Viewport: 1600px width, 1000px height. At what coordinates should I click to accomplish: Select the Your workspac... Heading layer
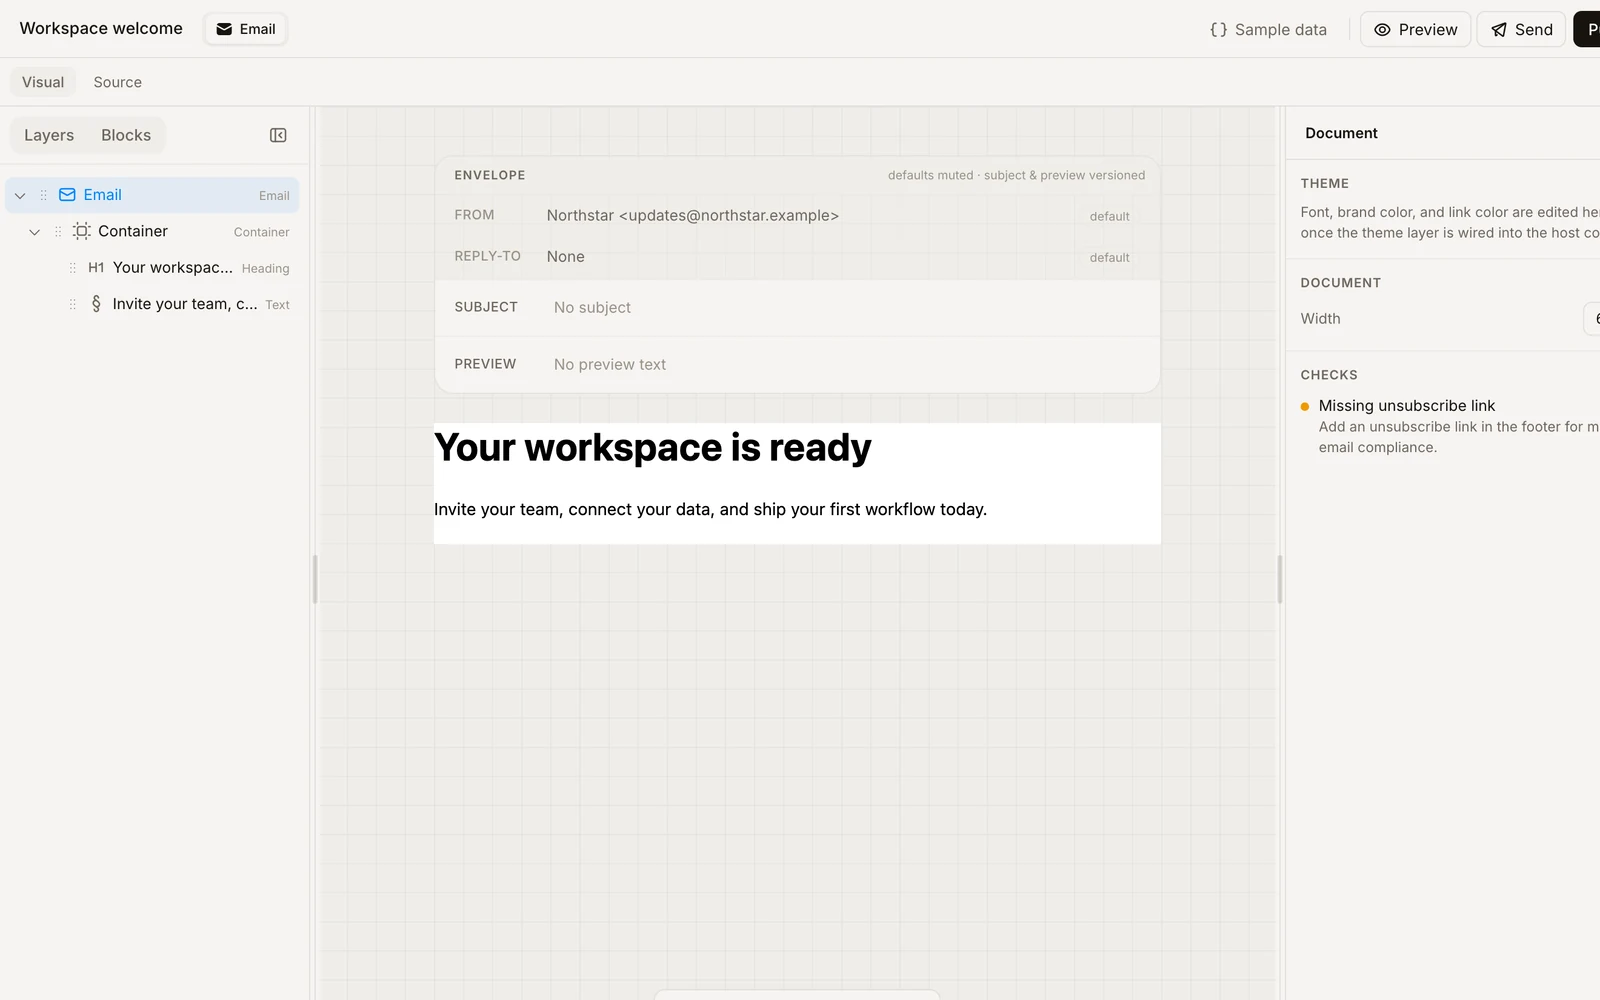[152, 268]
